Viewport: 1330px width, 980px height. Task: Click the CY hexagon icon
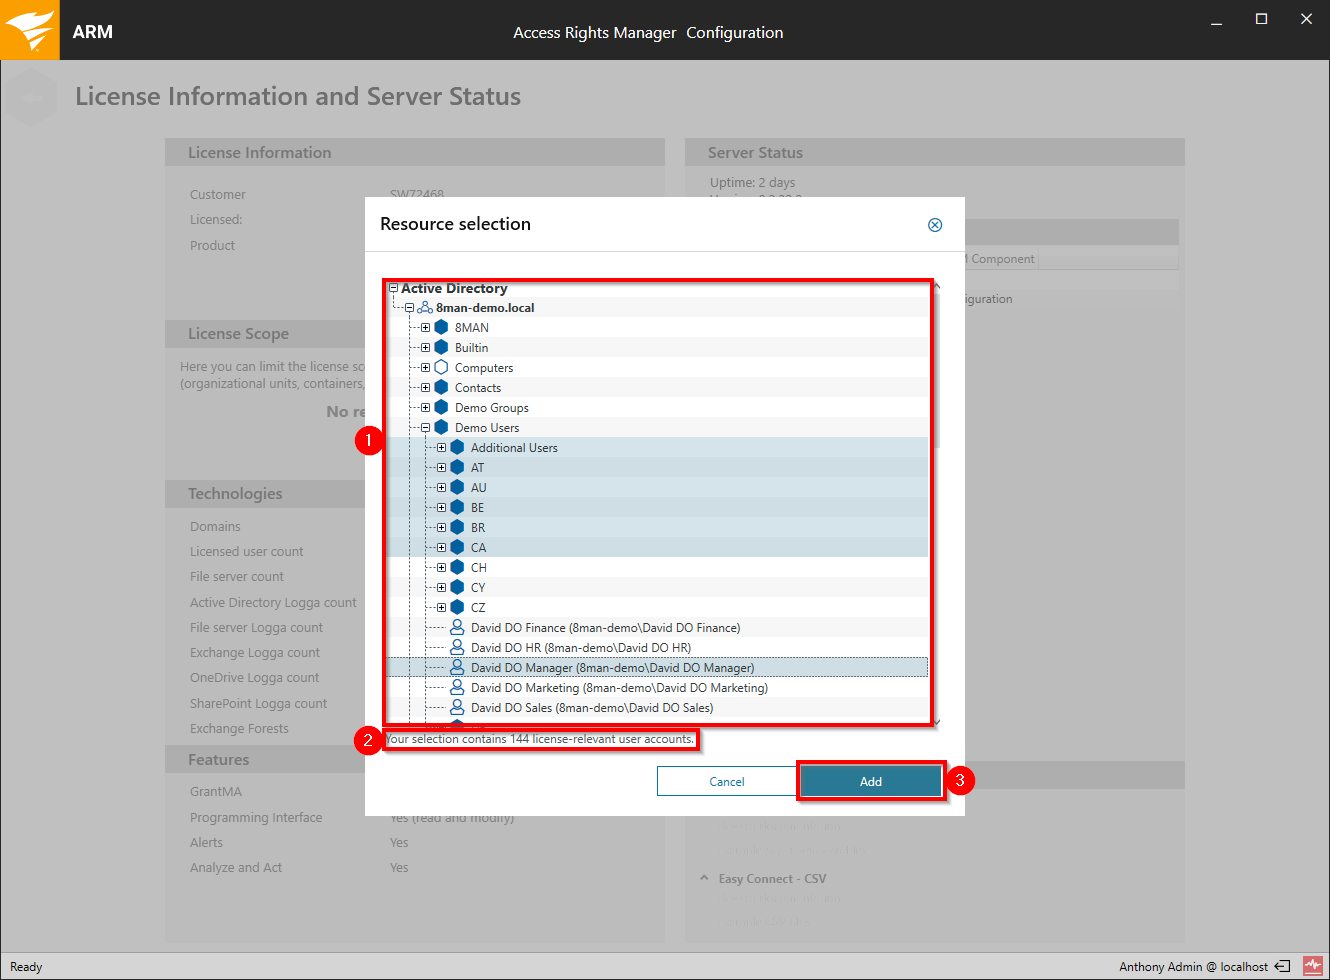point(457,588)
